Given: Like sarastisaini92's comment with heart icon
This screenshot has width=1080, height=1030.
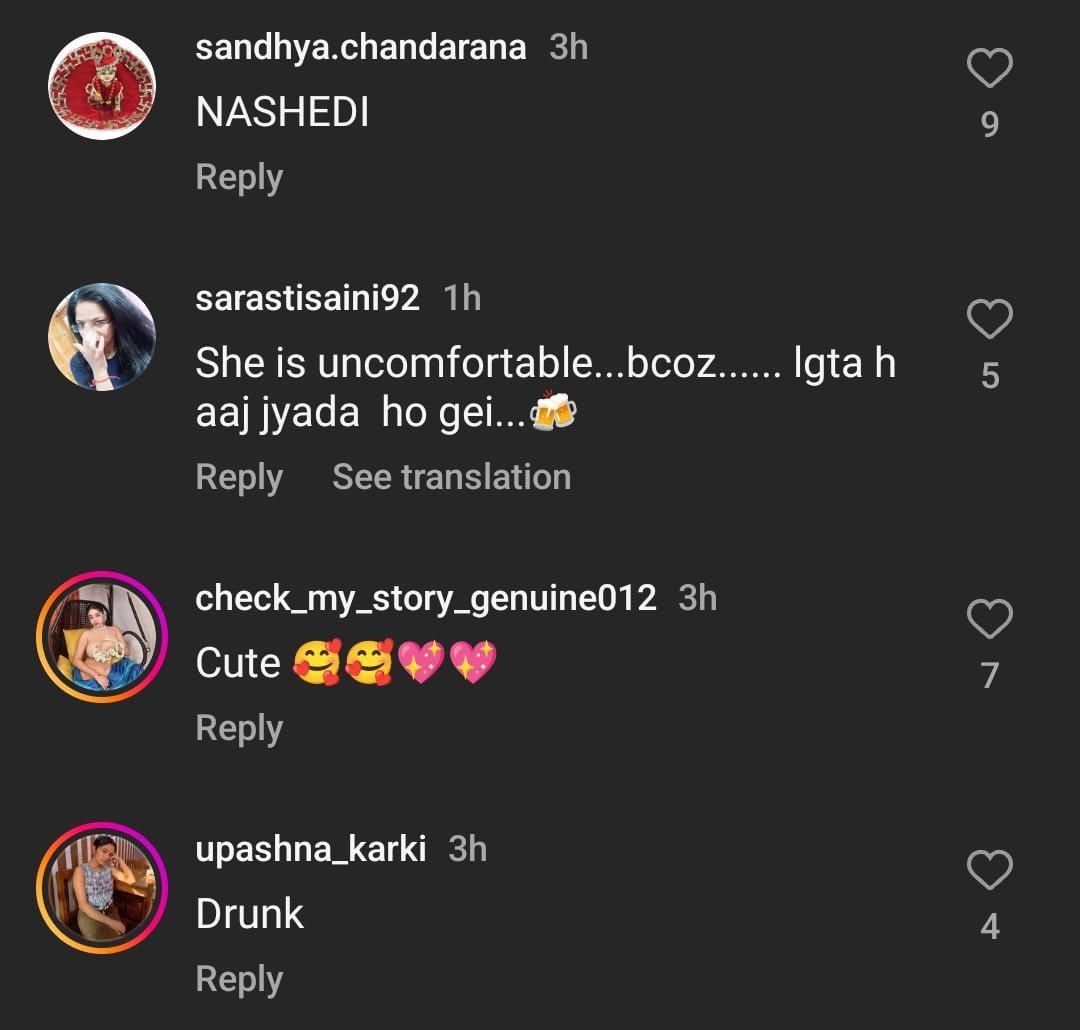Looking at the screenshot, I should coord(989,320).
